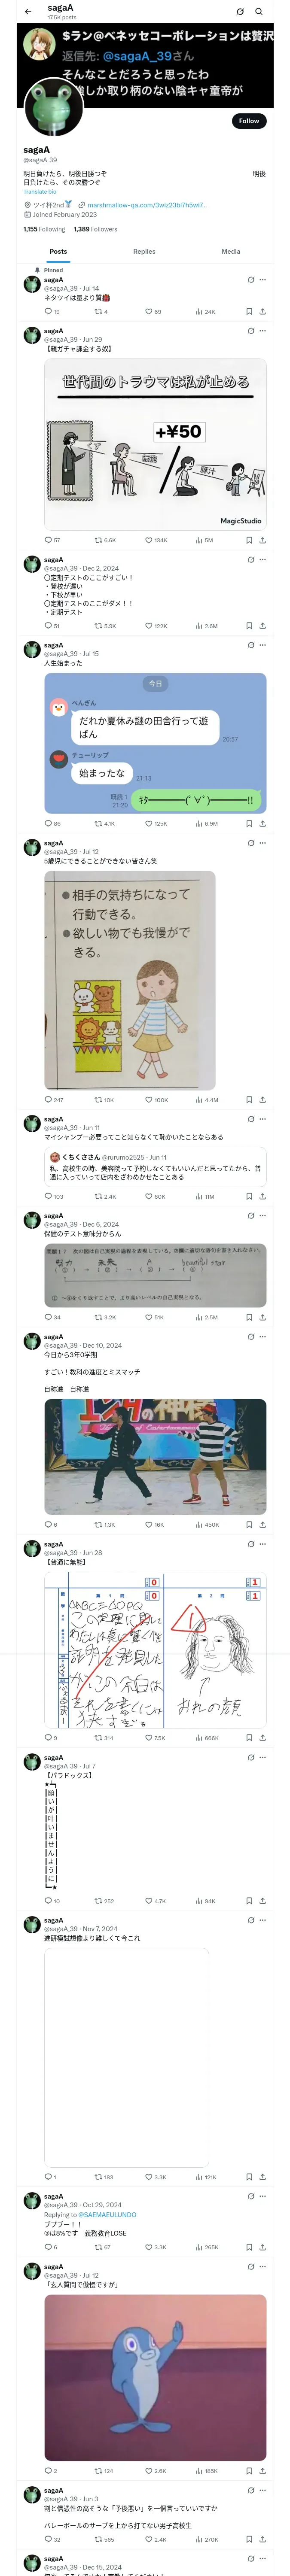
Task: View analytics of the Jun 11 quote post
Action: click(x=205, y=1196)
